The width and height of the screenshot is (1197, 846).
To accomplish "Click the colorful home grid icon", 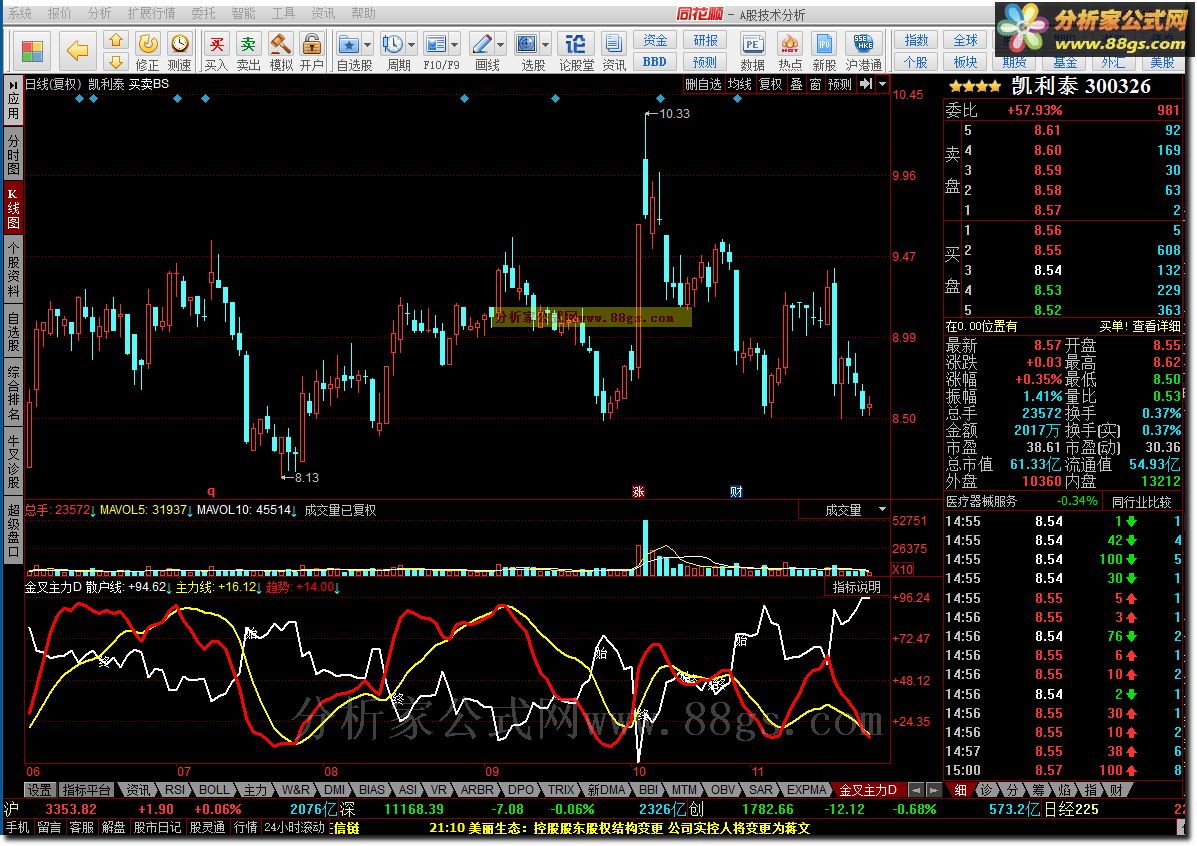I will coord(32,51).
